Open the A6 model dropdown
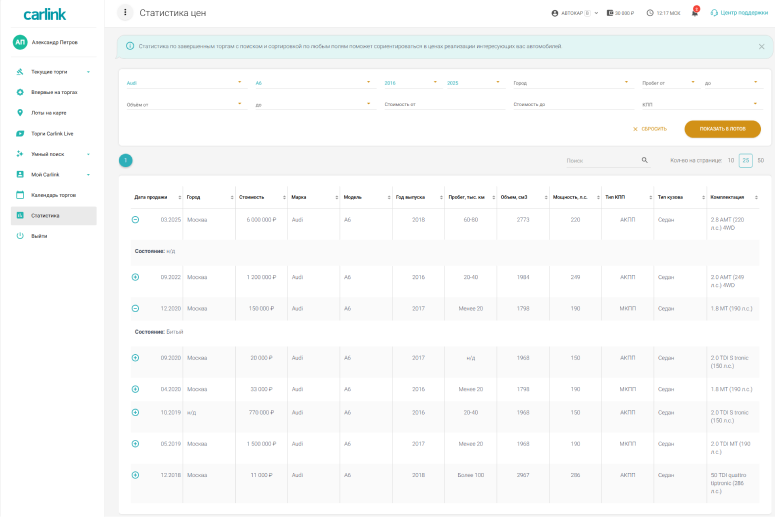 click(312, 83)
